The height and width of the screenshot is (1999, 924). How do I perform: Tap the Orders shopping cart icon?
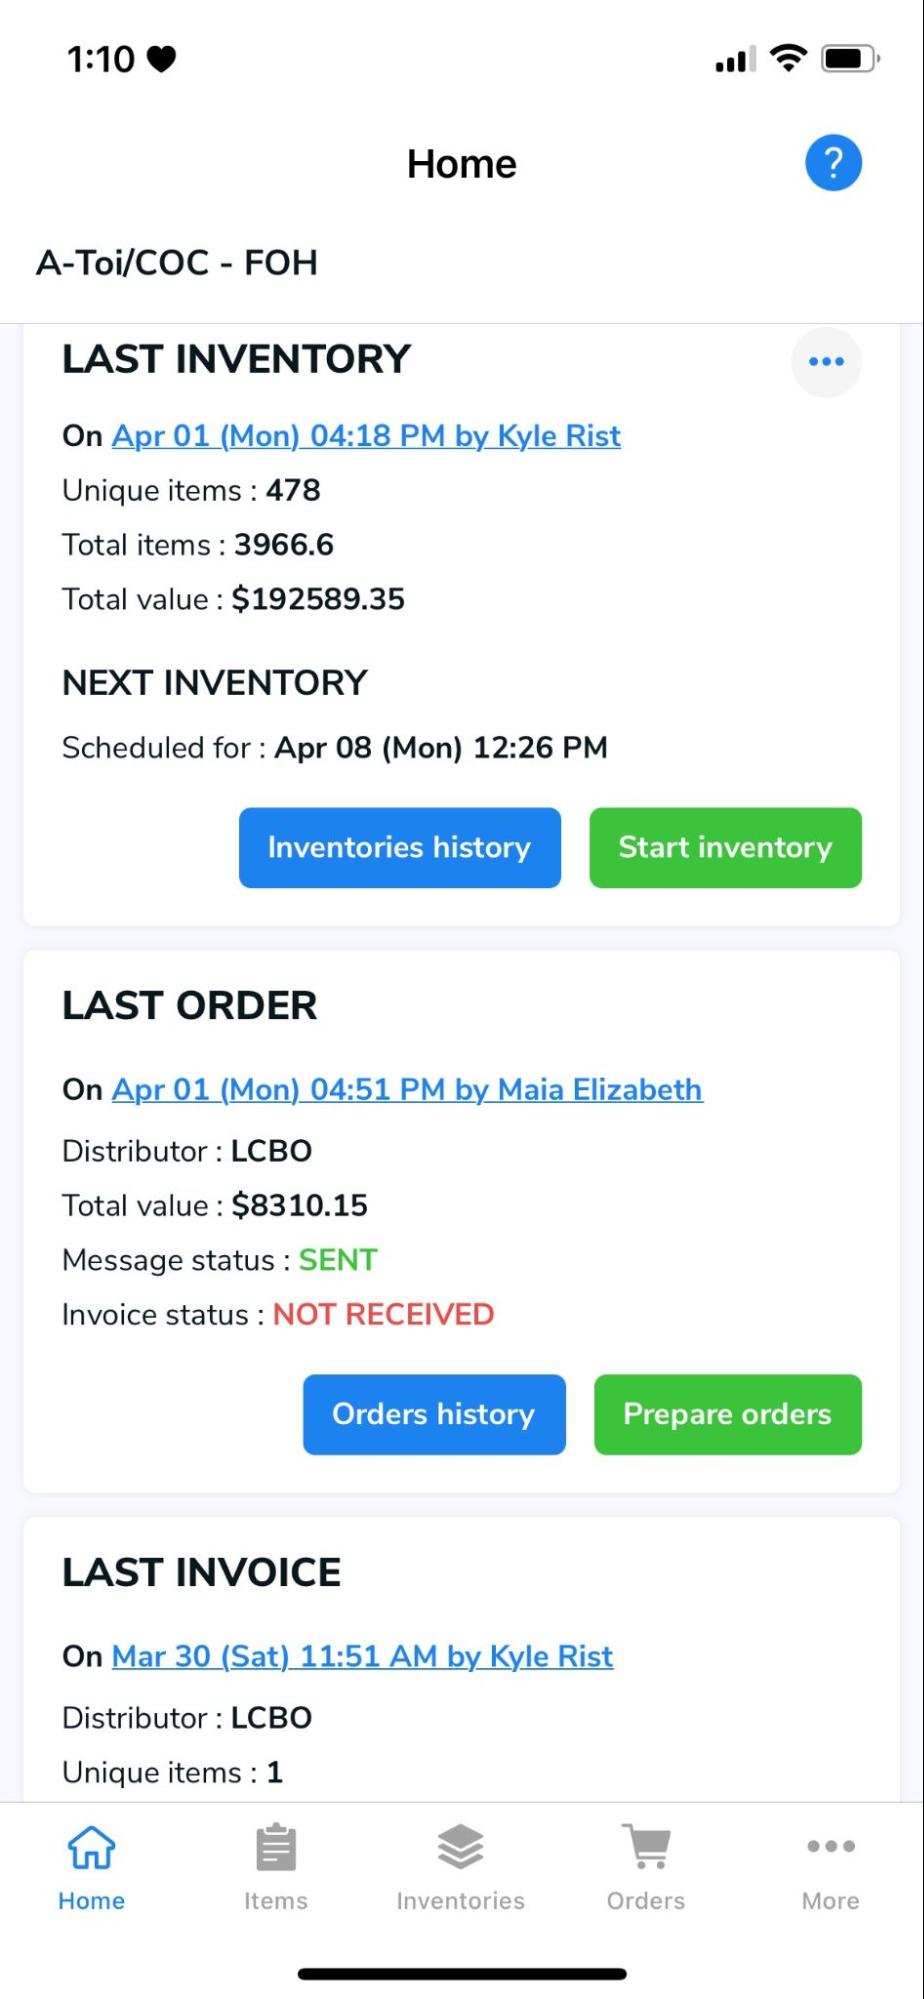tap(646, 1847)
